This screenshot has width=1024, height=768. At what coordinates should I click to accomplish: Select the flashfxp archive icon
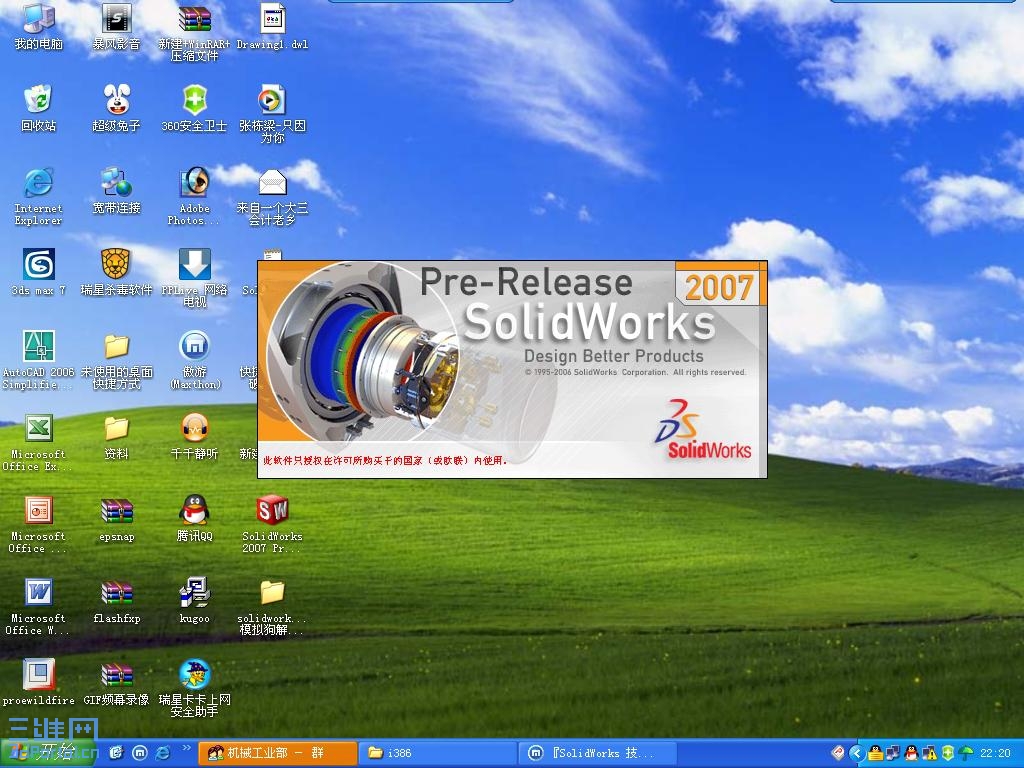pos(116,601)
